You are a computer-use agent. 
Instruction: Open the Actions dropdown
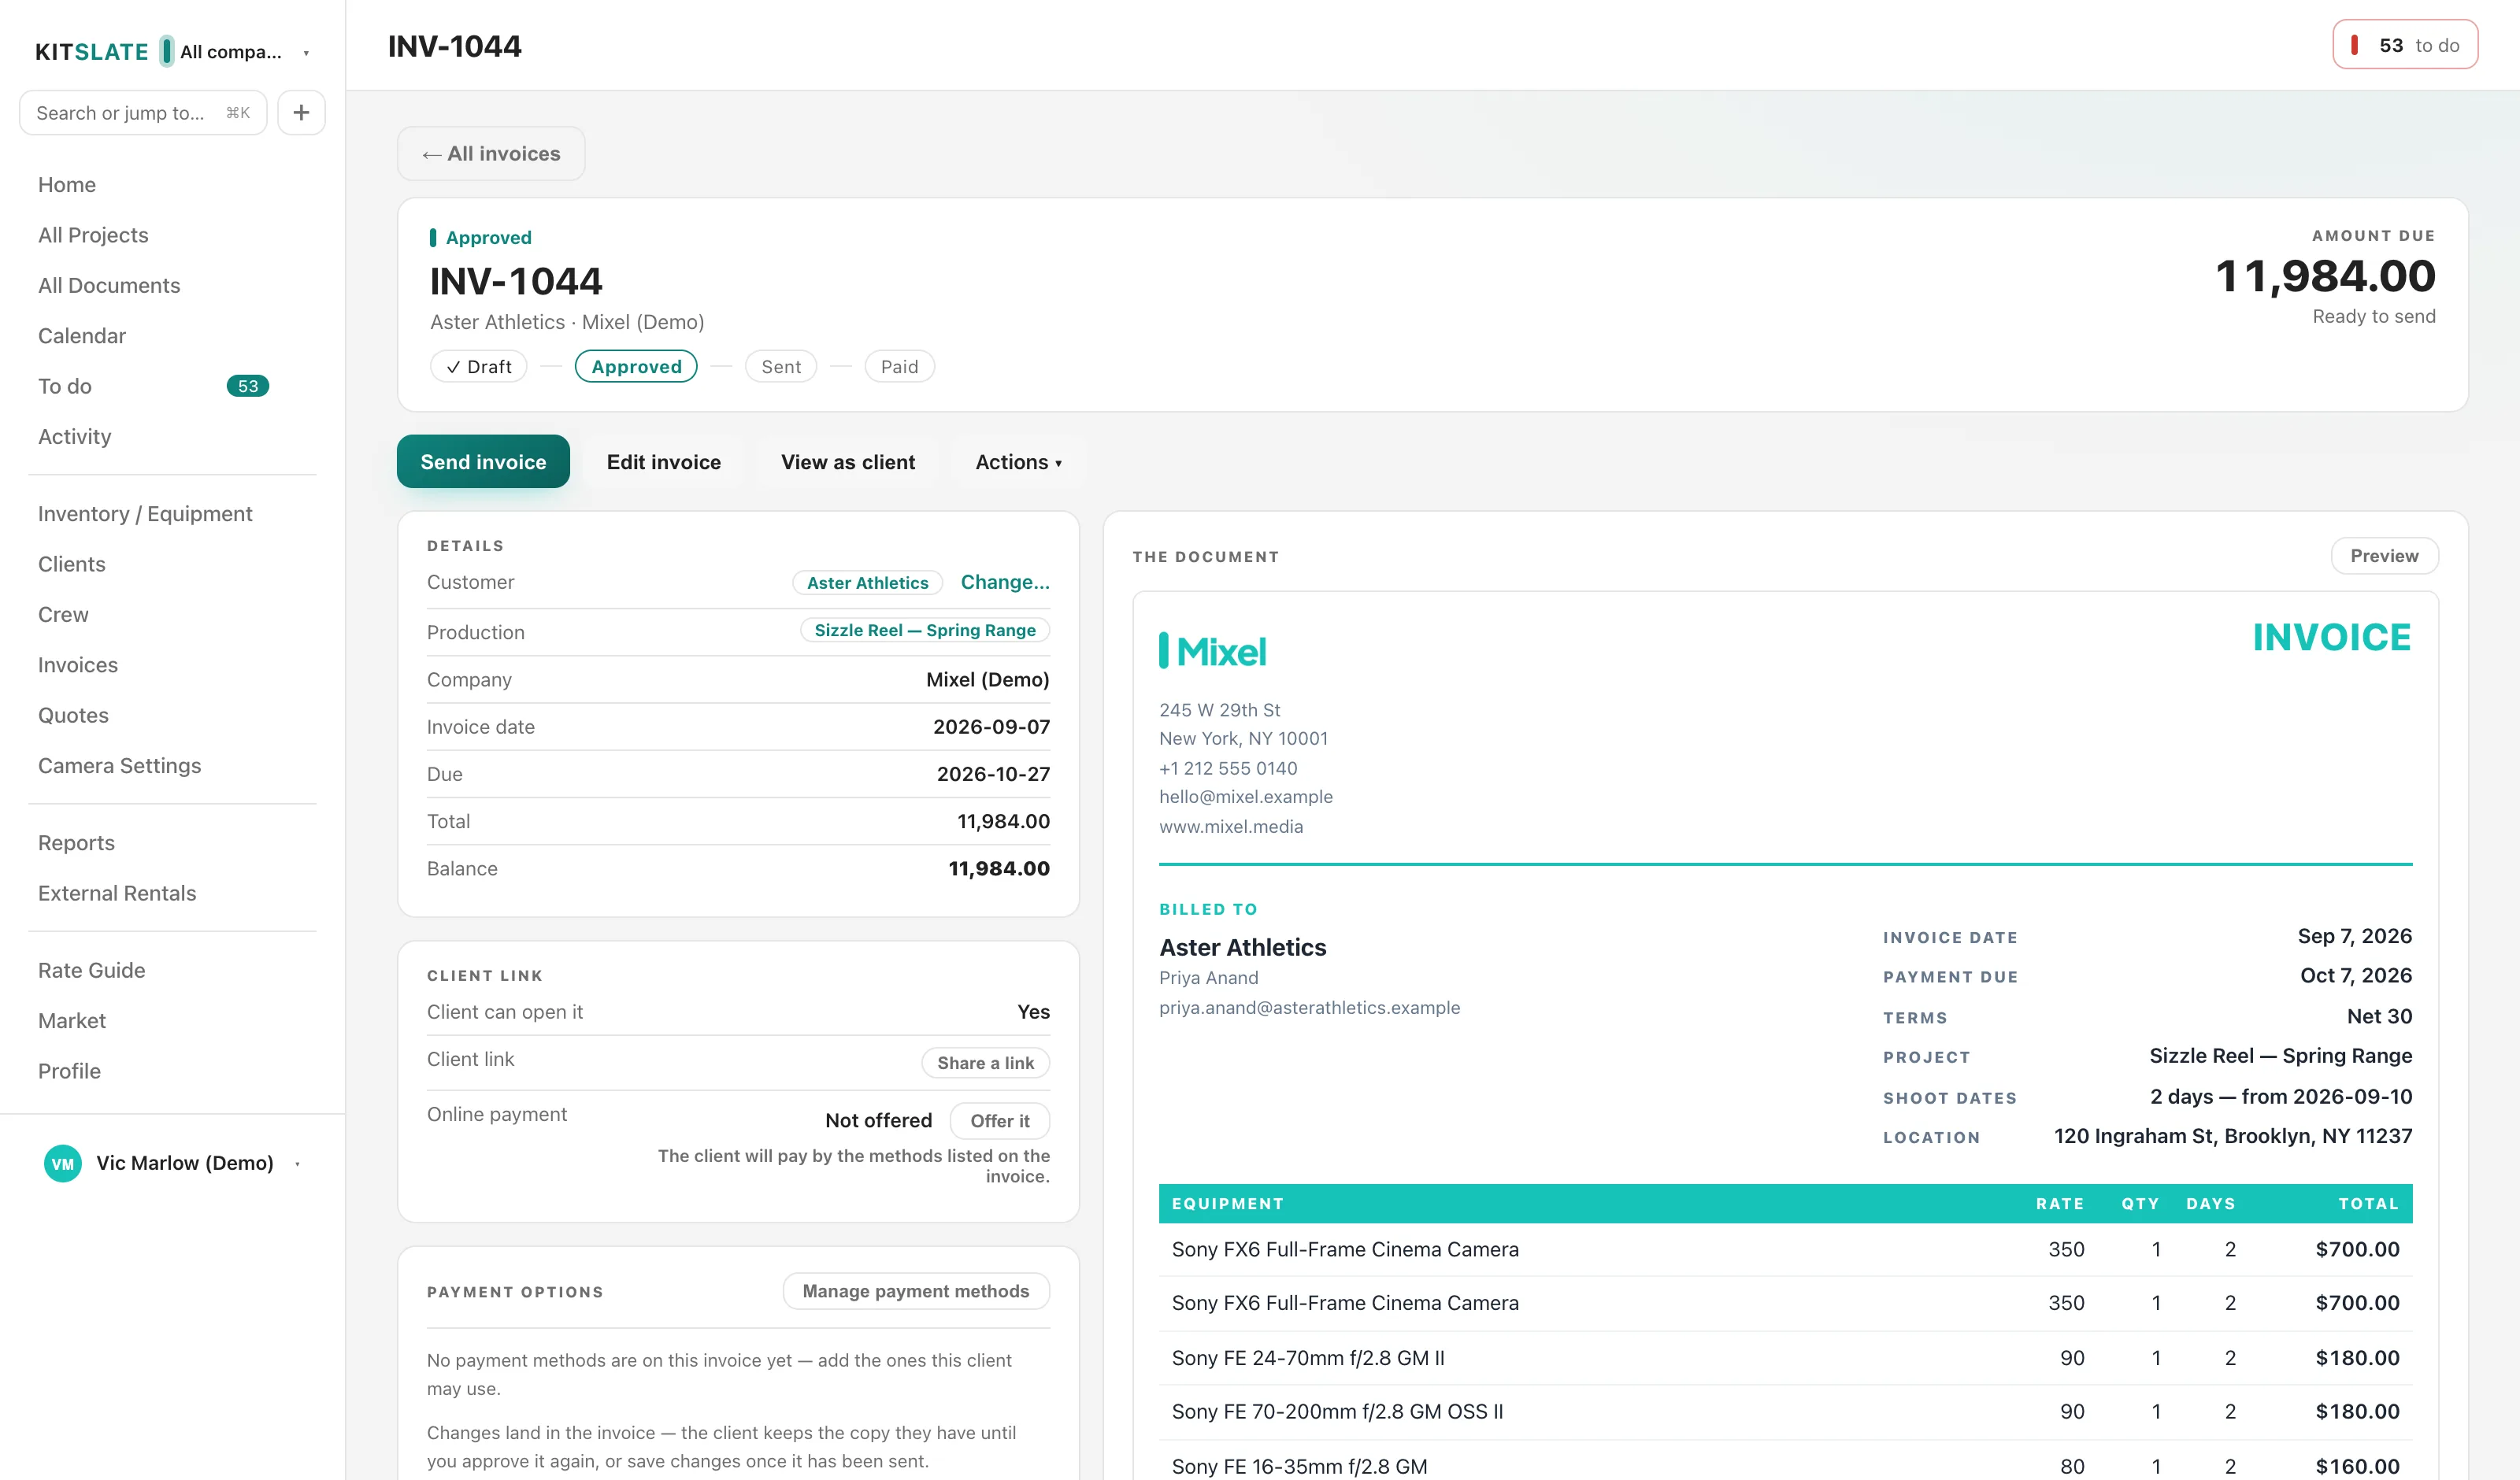click(x=1018, y=462)
